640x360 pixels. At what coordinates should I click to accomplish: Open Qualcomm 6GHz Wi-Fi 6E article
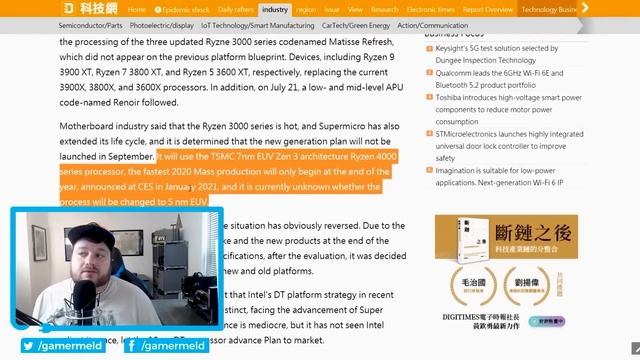[x=499, y=79]
